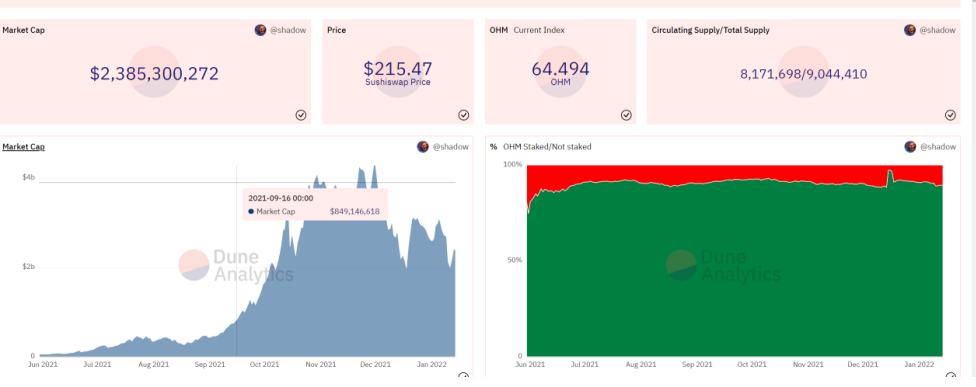Click Dec 2021 label on Staked chart

point(864,365)
